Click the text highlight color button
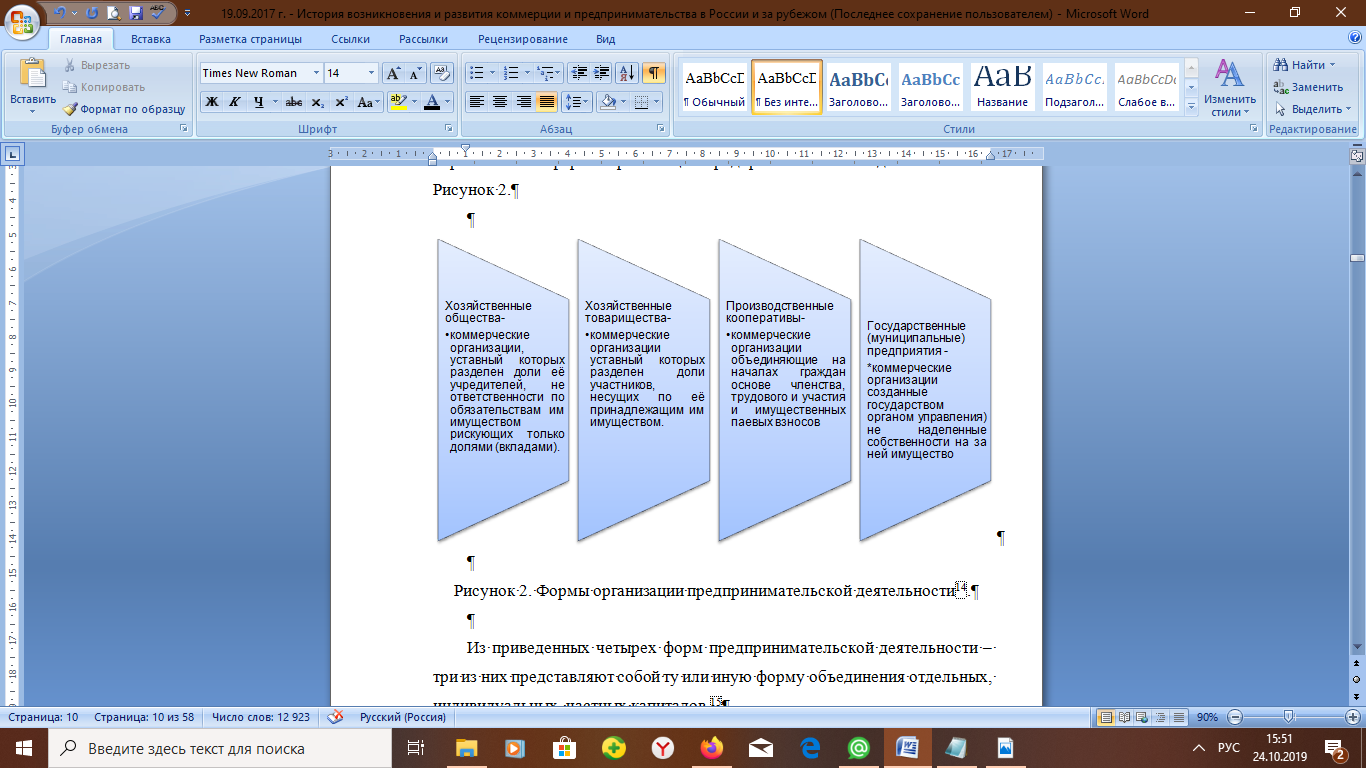 click(398, 102)
